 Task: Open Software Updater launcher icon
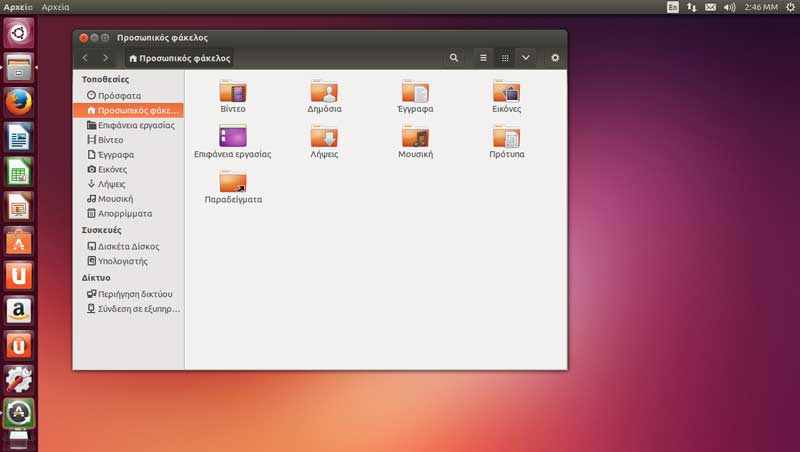(19, 413)
